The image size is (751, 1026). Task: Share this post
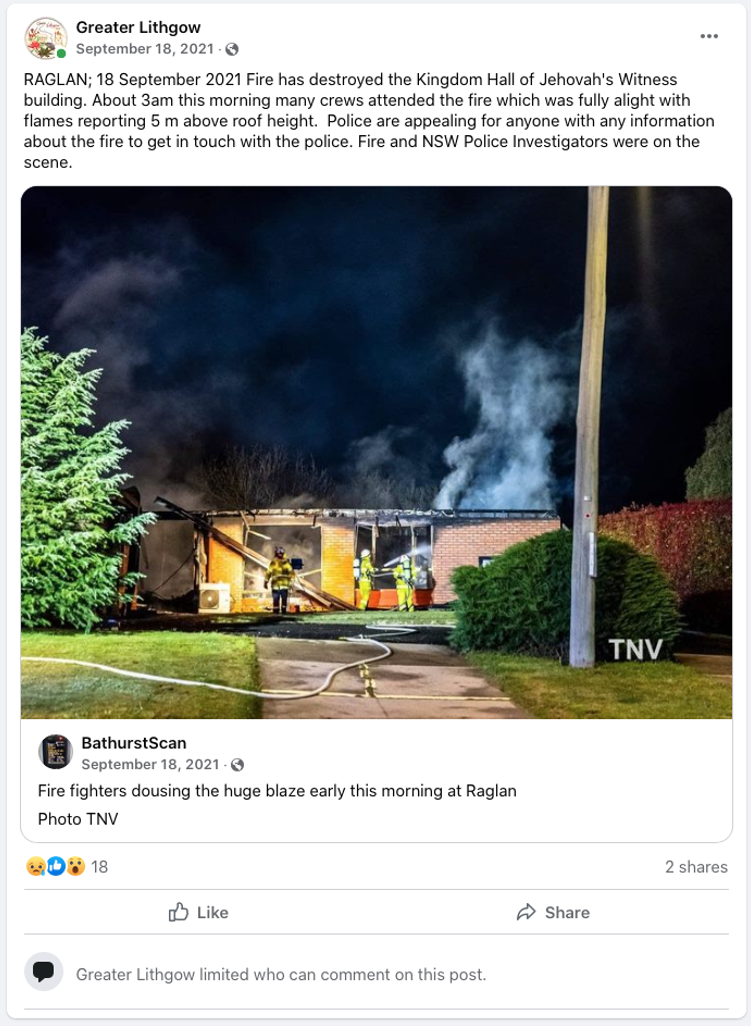[x=553, y=912]
